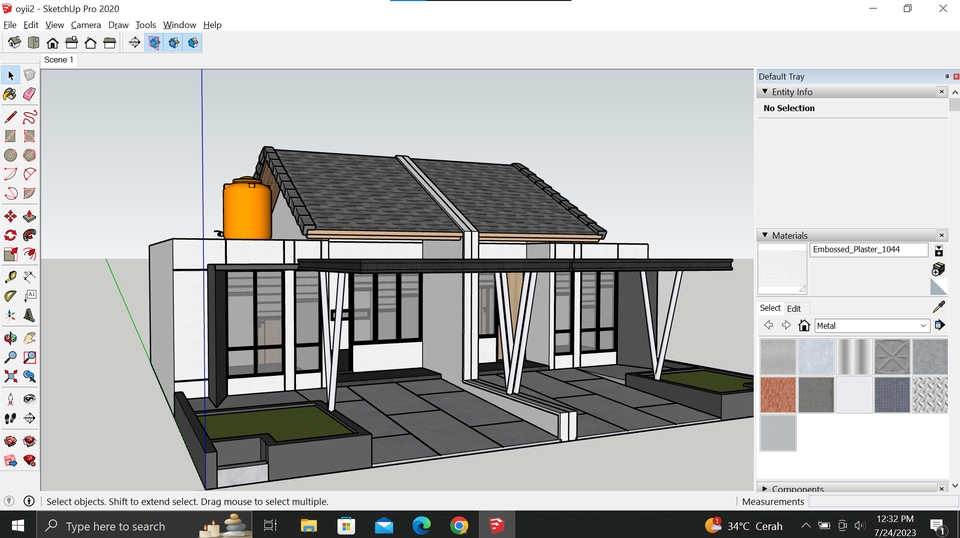
Task: Open the Window menu
Action: pos(179,25)
